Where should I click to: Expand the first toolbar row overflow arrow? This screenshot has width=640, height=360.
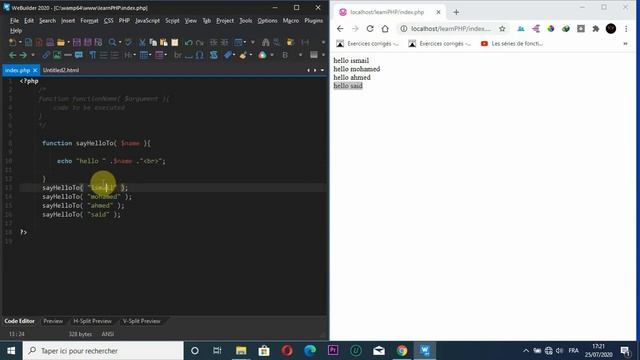[323, 42]
